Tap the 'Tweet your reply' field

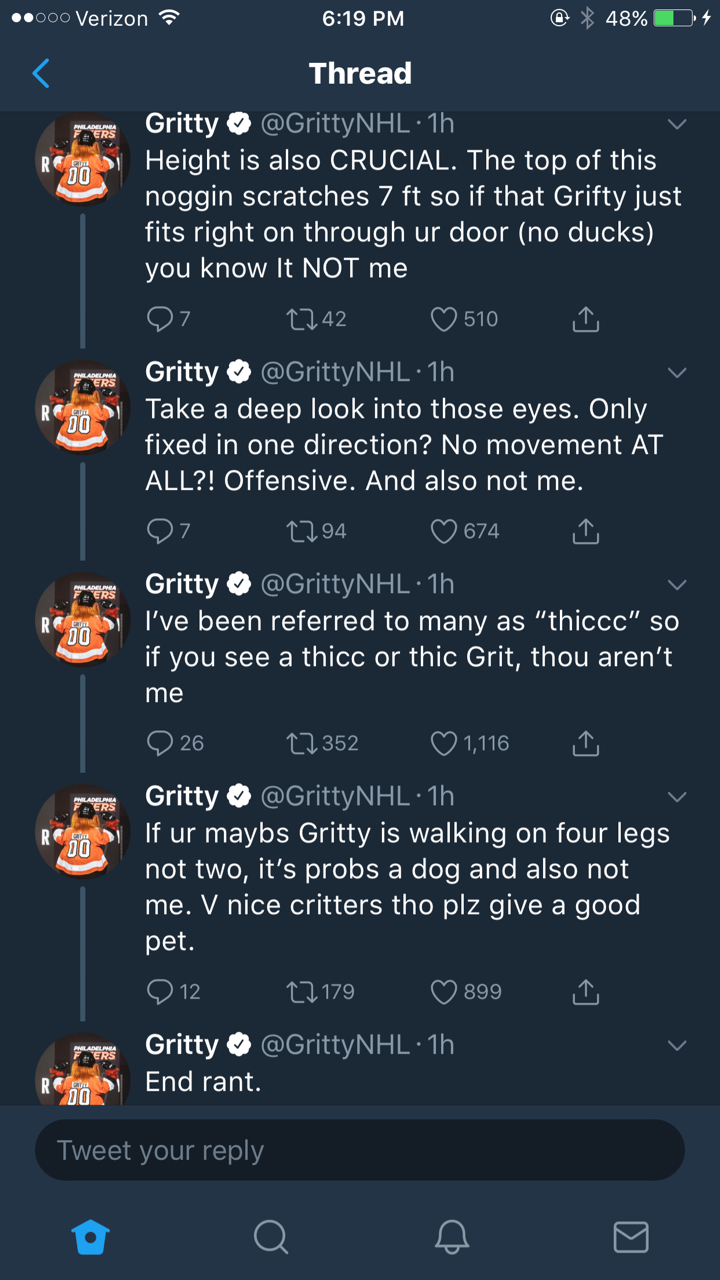(360, 1150)
